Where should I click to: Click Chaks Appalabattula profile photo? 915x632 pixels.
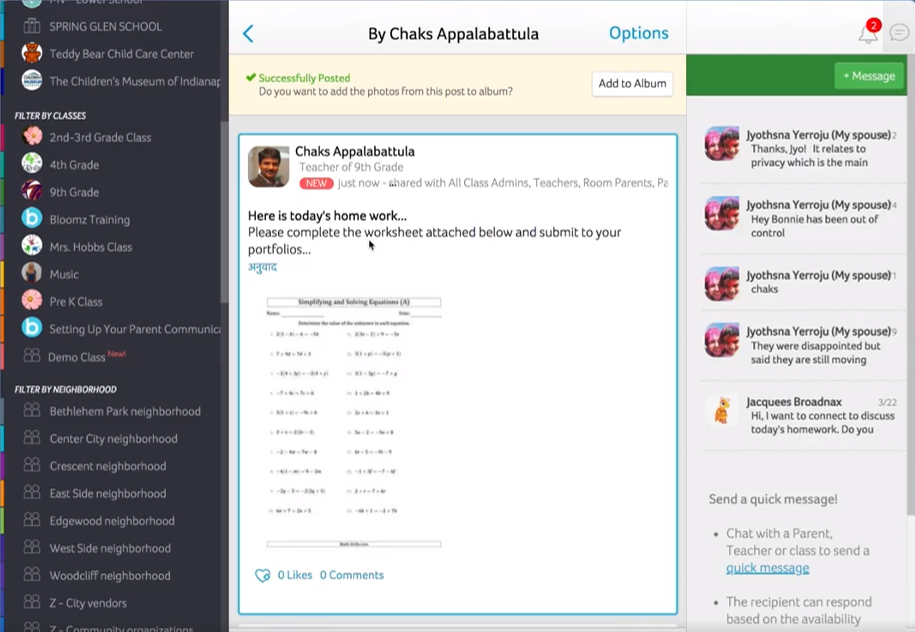point(268,167)
